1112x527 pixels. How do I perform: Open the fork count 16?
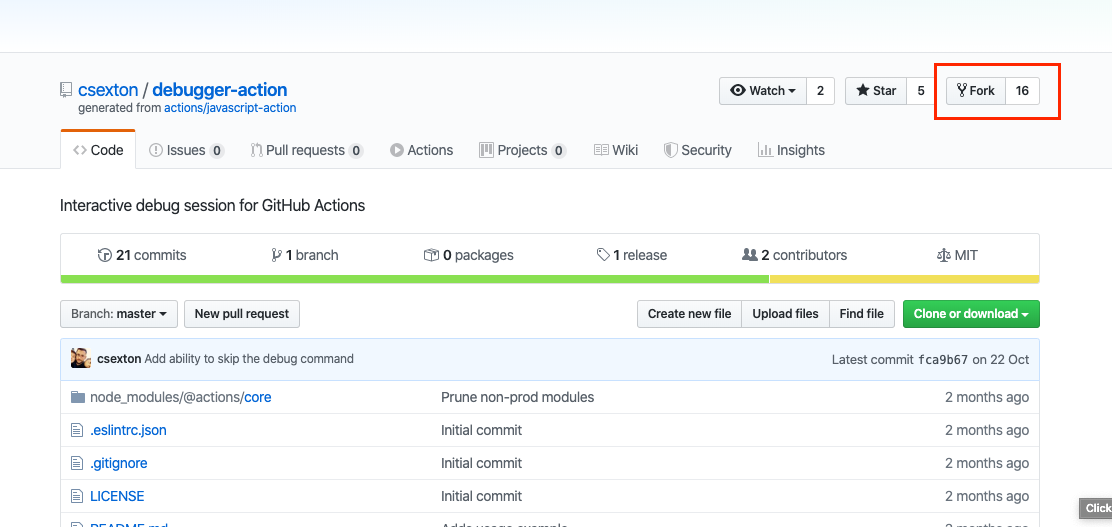pyautogui.click(x=1022, y=91)
